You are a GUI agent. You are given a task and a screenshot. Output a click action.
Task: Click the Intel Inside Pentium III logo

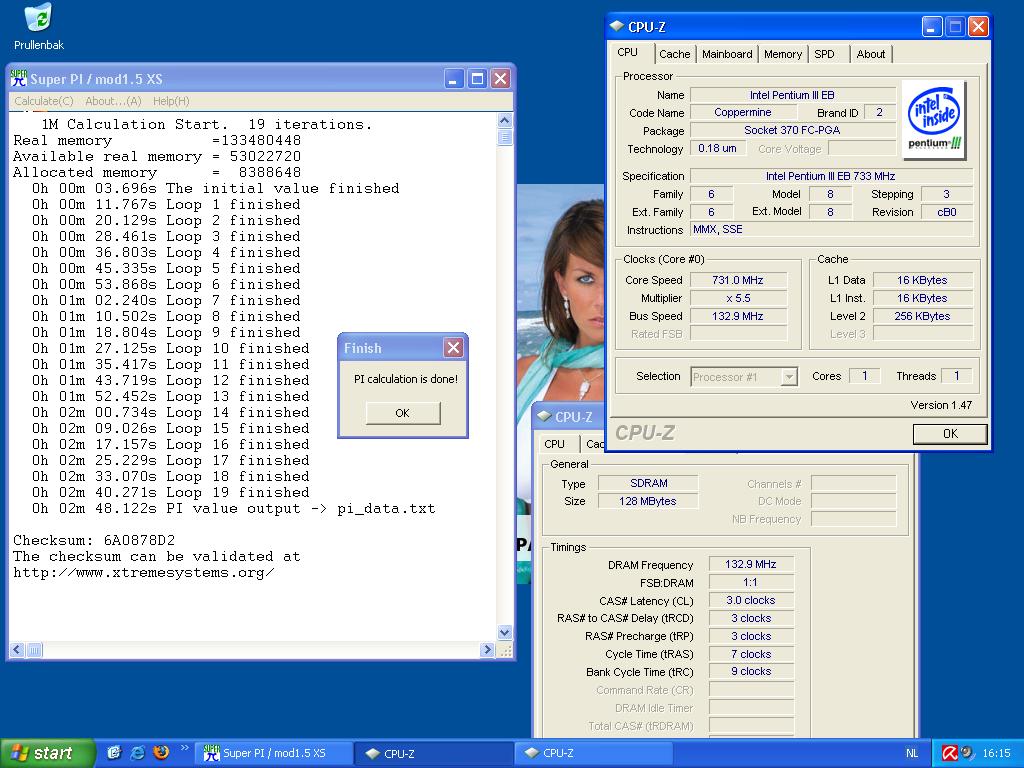(934, 120)
